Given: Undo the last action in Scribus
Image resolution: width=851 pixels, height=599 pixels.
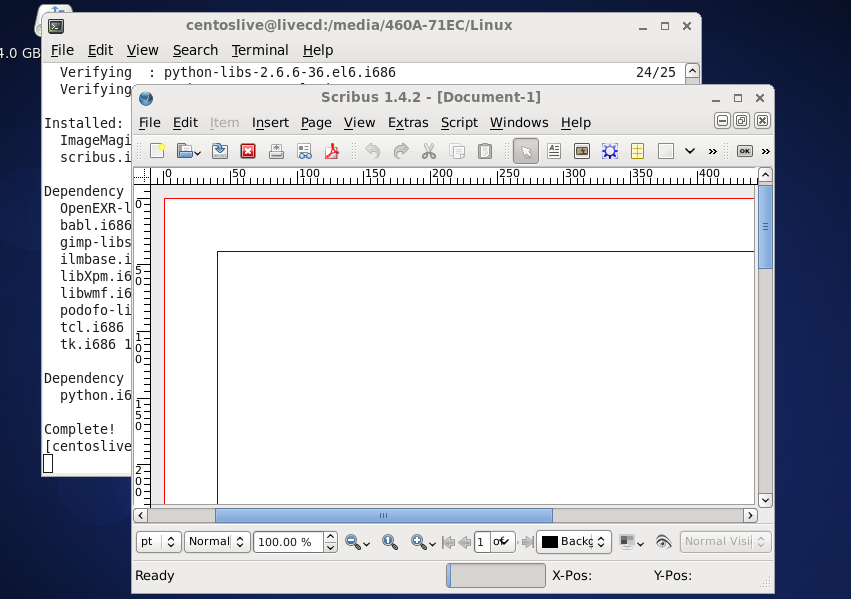Looking at the screenshot, I should tap(372, 151).
